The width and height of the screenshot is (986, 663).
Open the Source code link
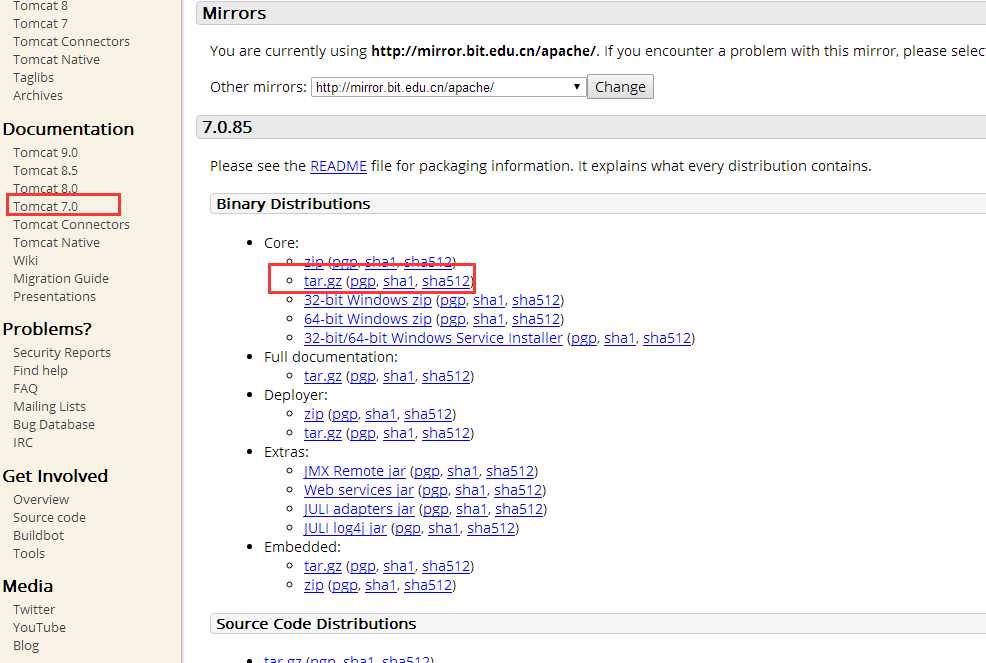pyautogui.click(x=49, y=518)
